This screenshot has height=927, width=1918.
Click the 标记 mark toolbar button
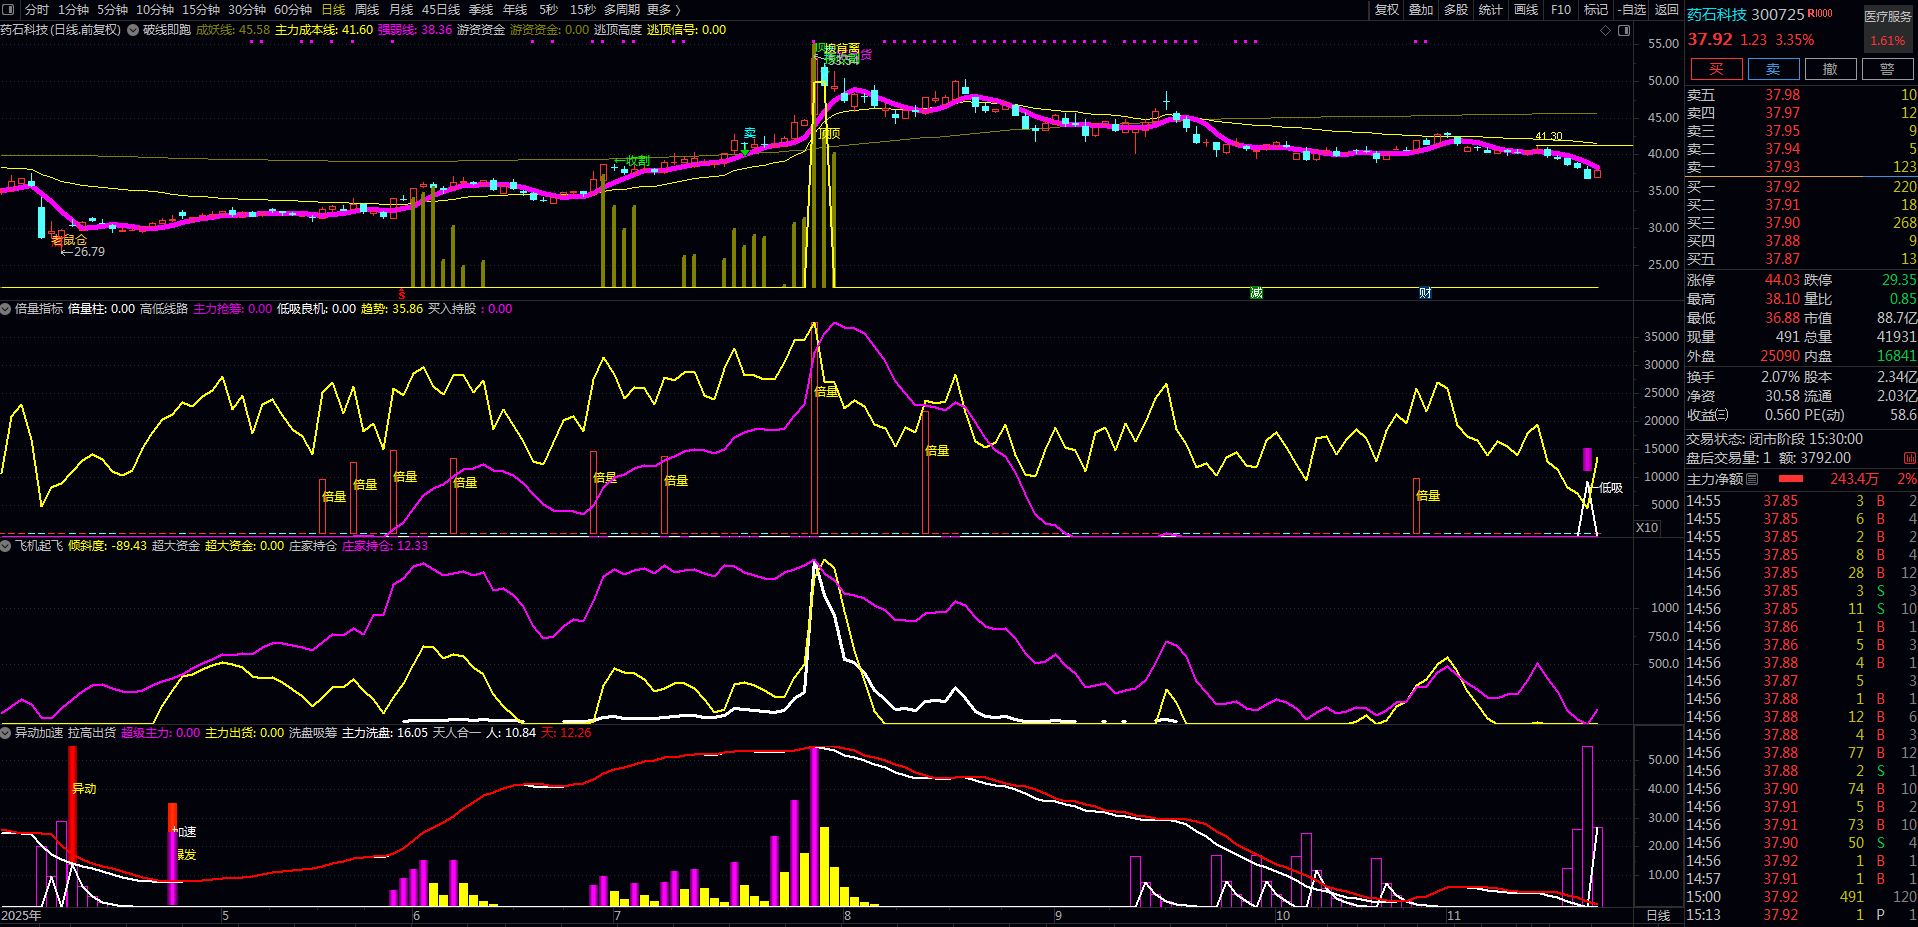[x=1596, y=9]
